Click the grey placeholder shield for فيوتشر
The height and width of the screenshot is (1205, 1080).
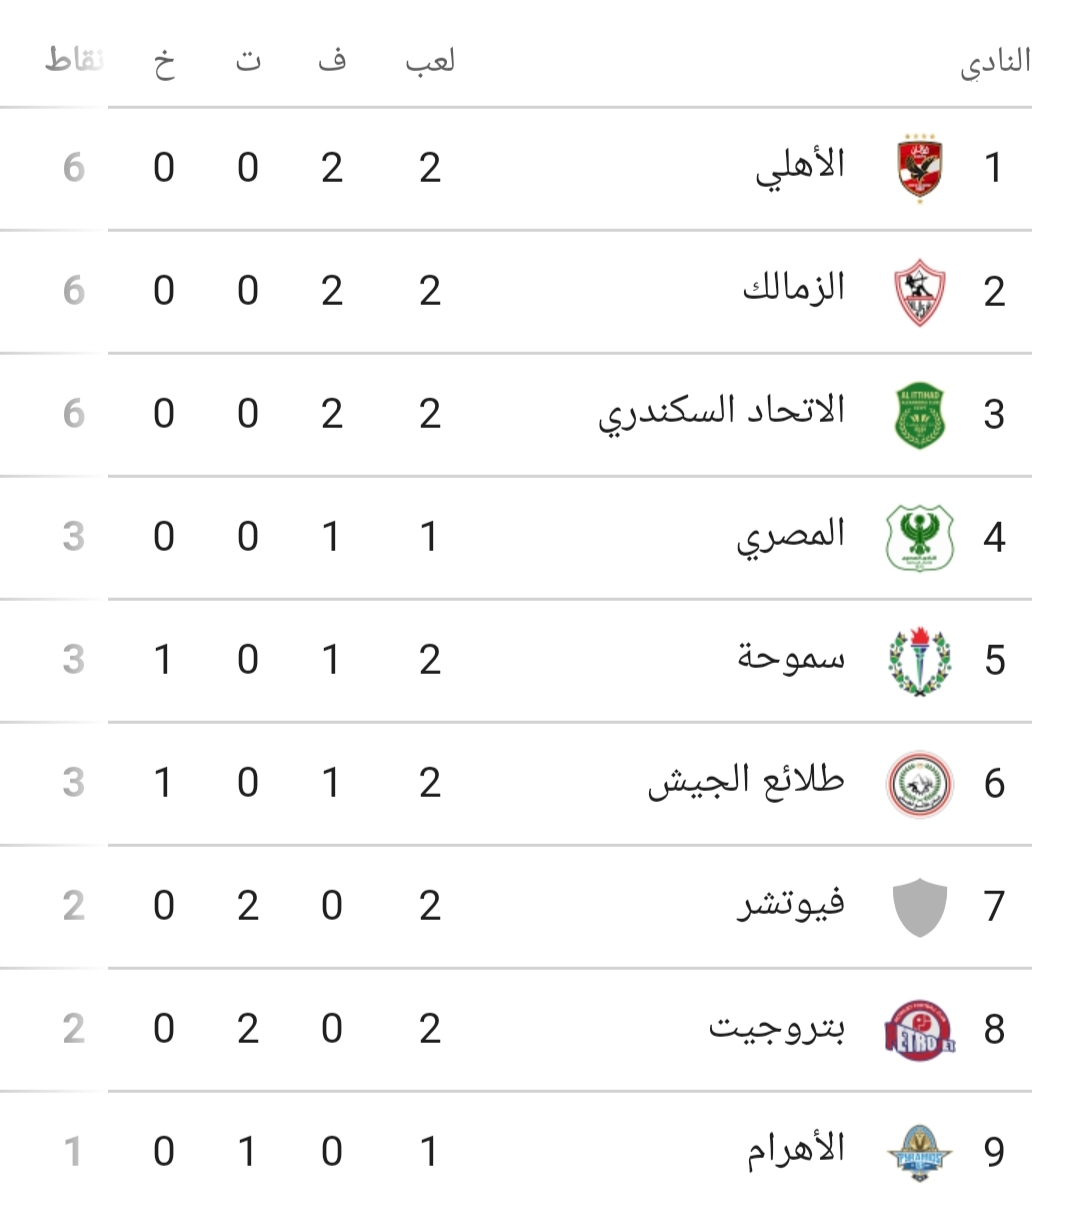[919, 907]
